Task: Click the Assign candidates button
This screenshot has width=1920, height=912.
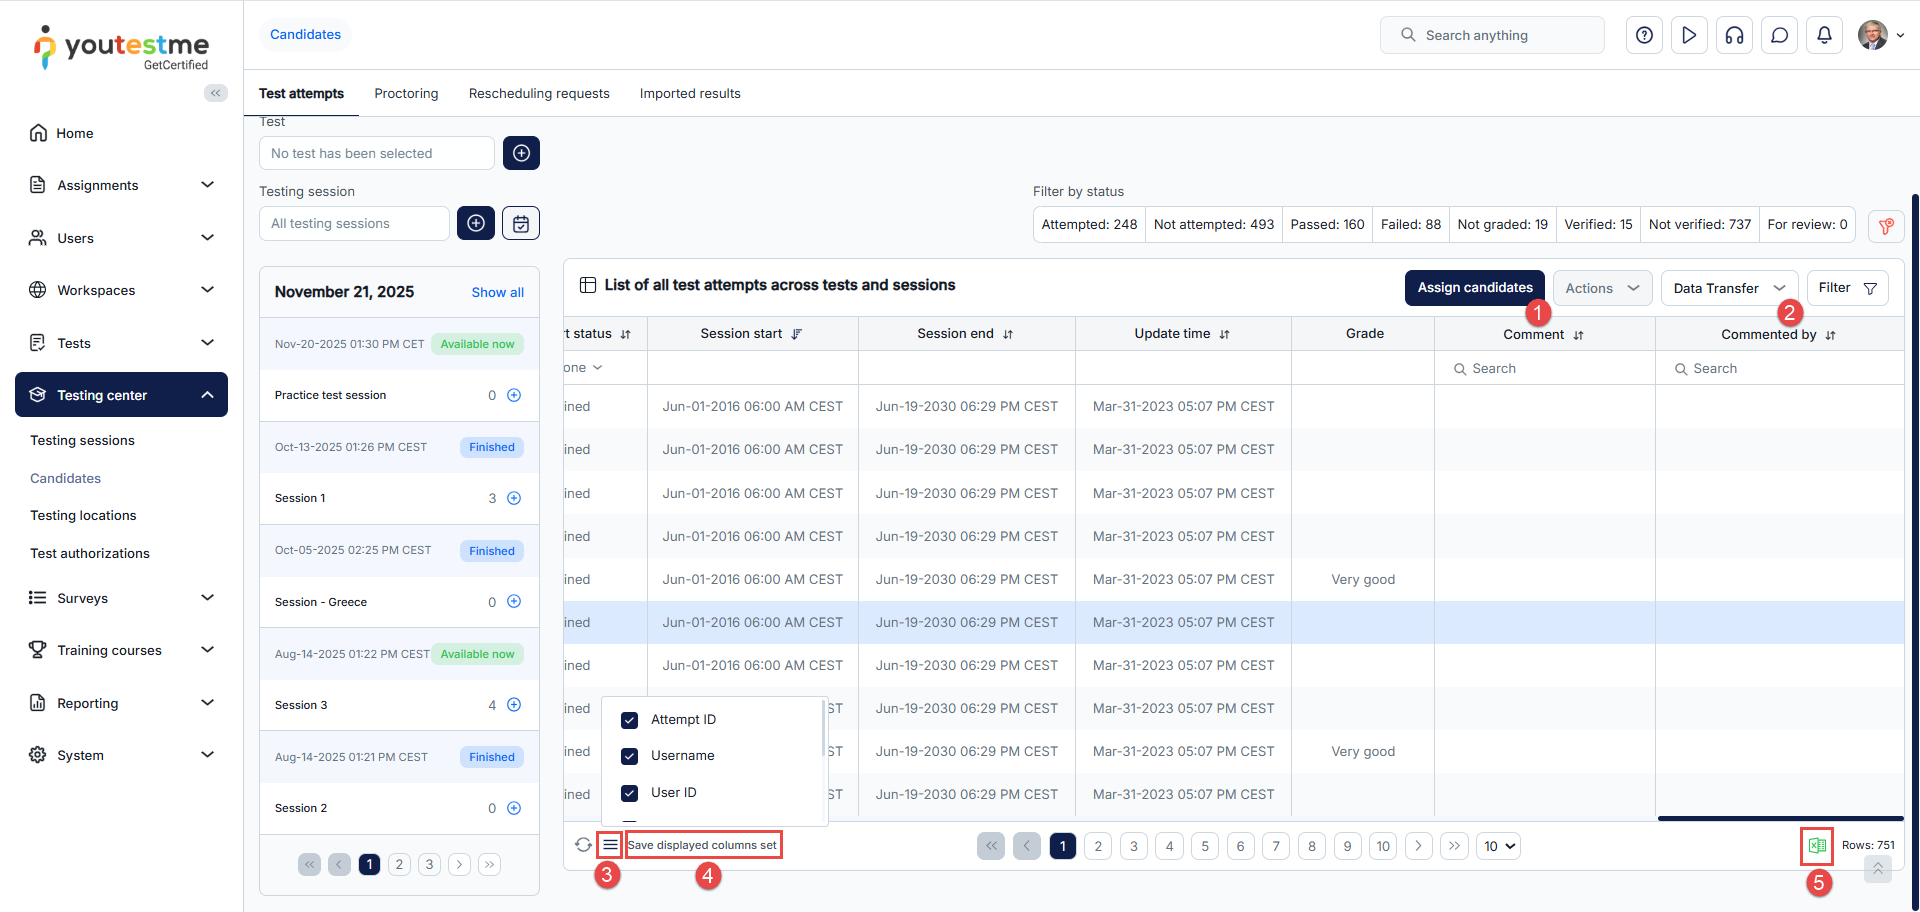Action: tap(1474, 288)
